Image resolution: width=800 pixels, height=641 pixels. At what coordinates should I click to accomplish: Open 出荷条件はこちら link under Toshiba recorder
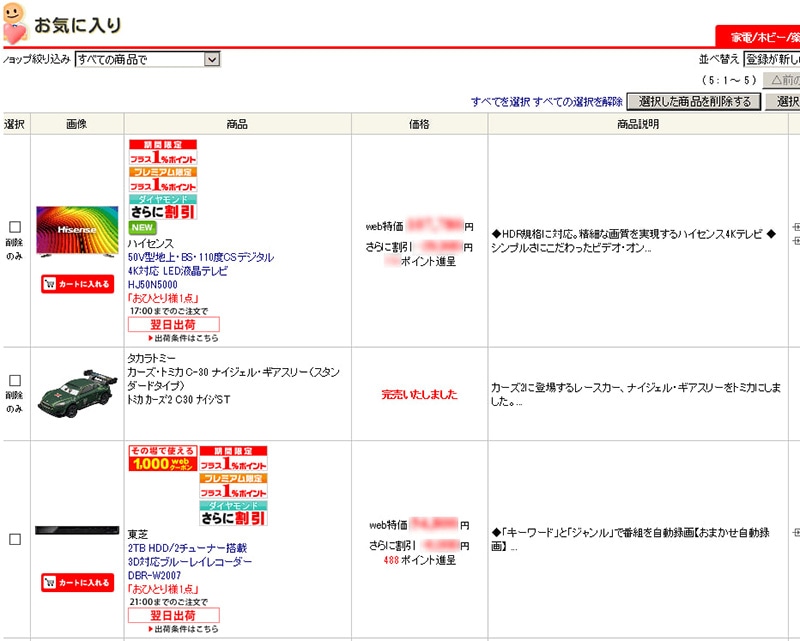click(x=184, y=629)
